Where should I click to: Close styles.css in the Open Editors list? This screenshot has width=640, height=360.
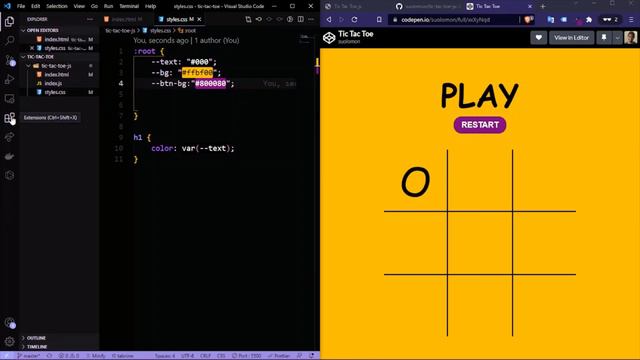click(x=32, y=48)
